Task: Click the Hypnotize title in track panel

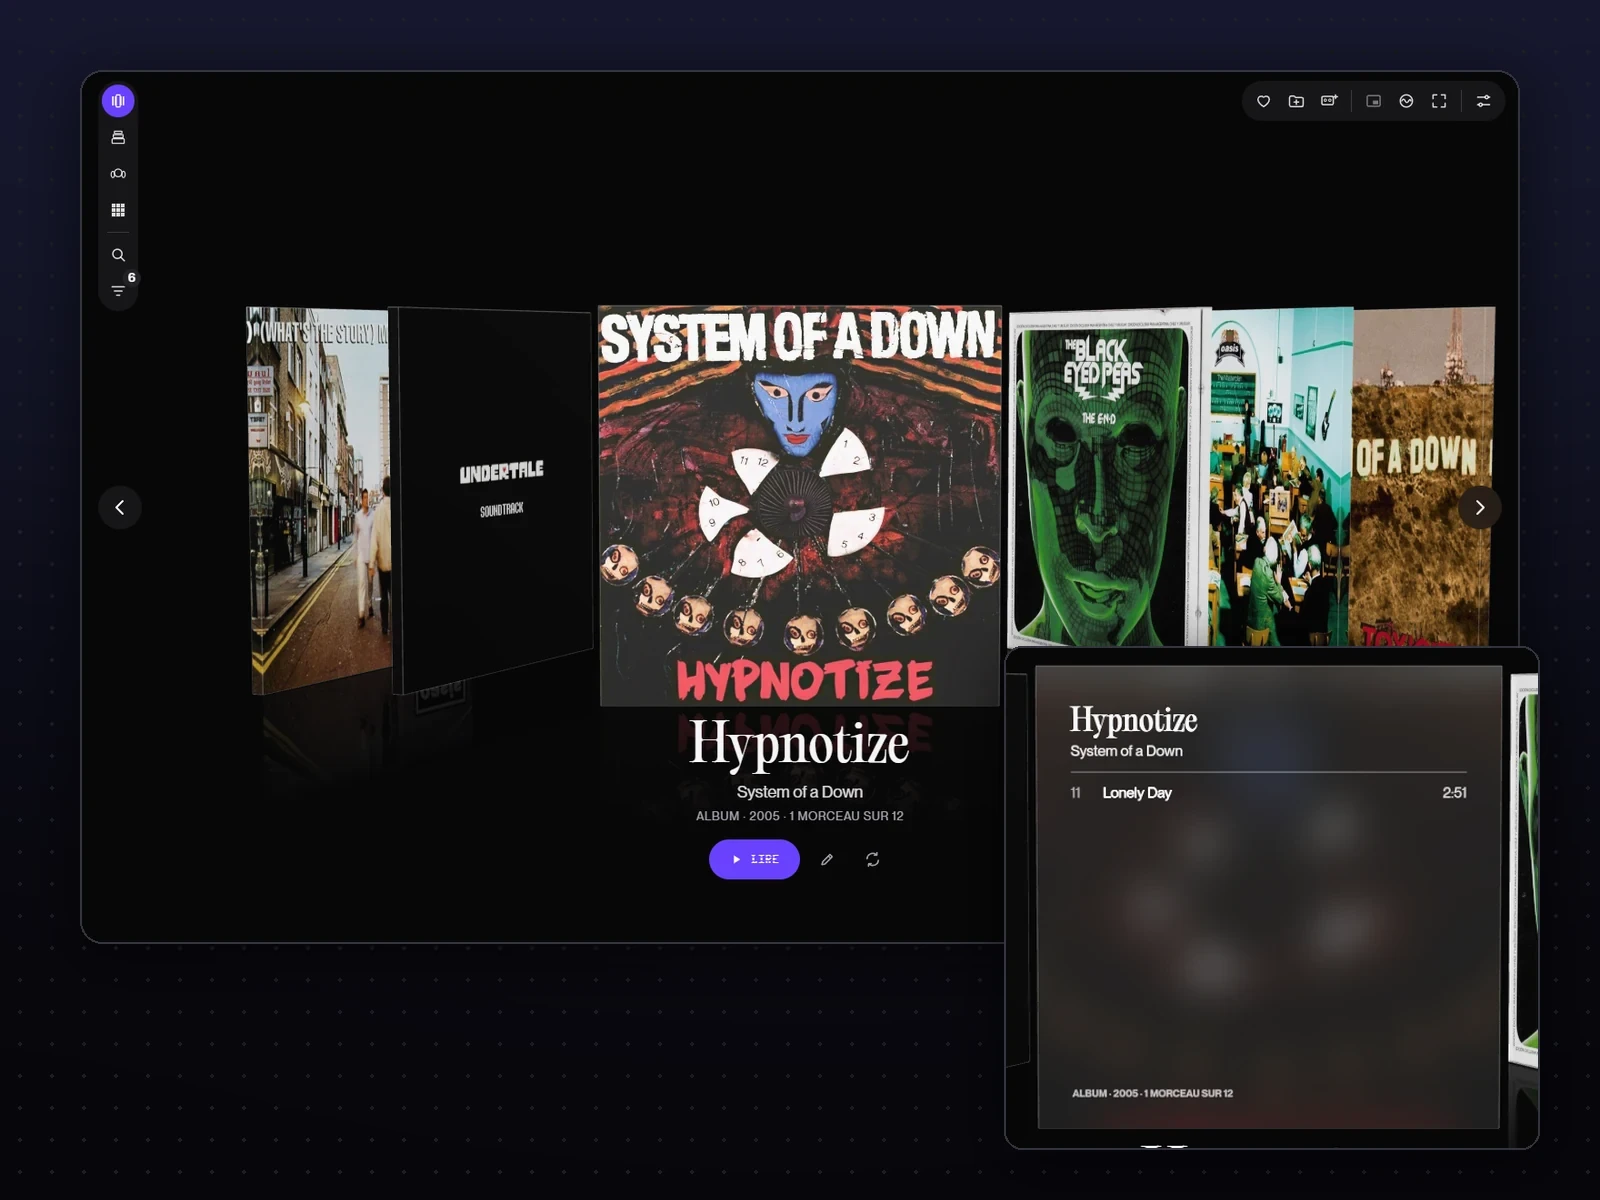Action: [1133, 720]
